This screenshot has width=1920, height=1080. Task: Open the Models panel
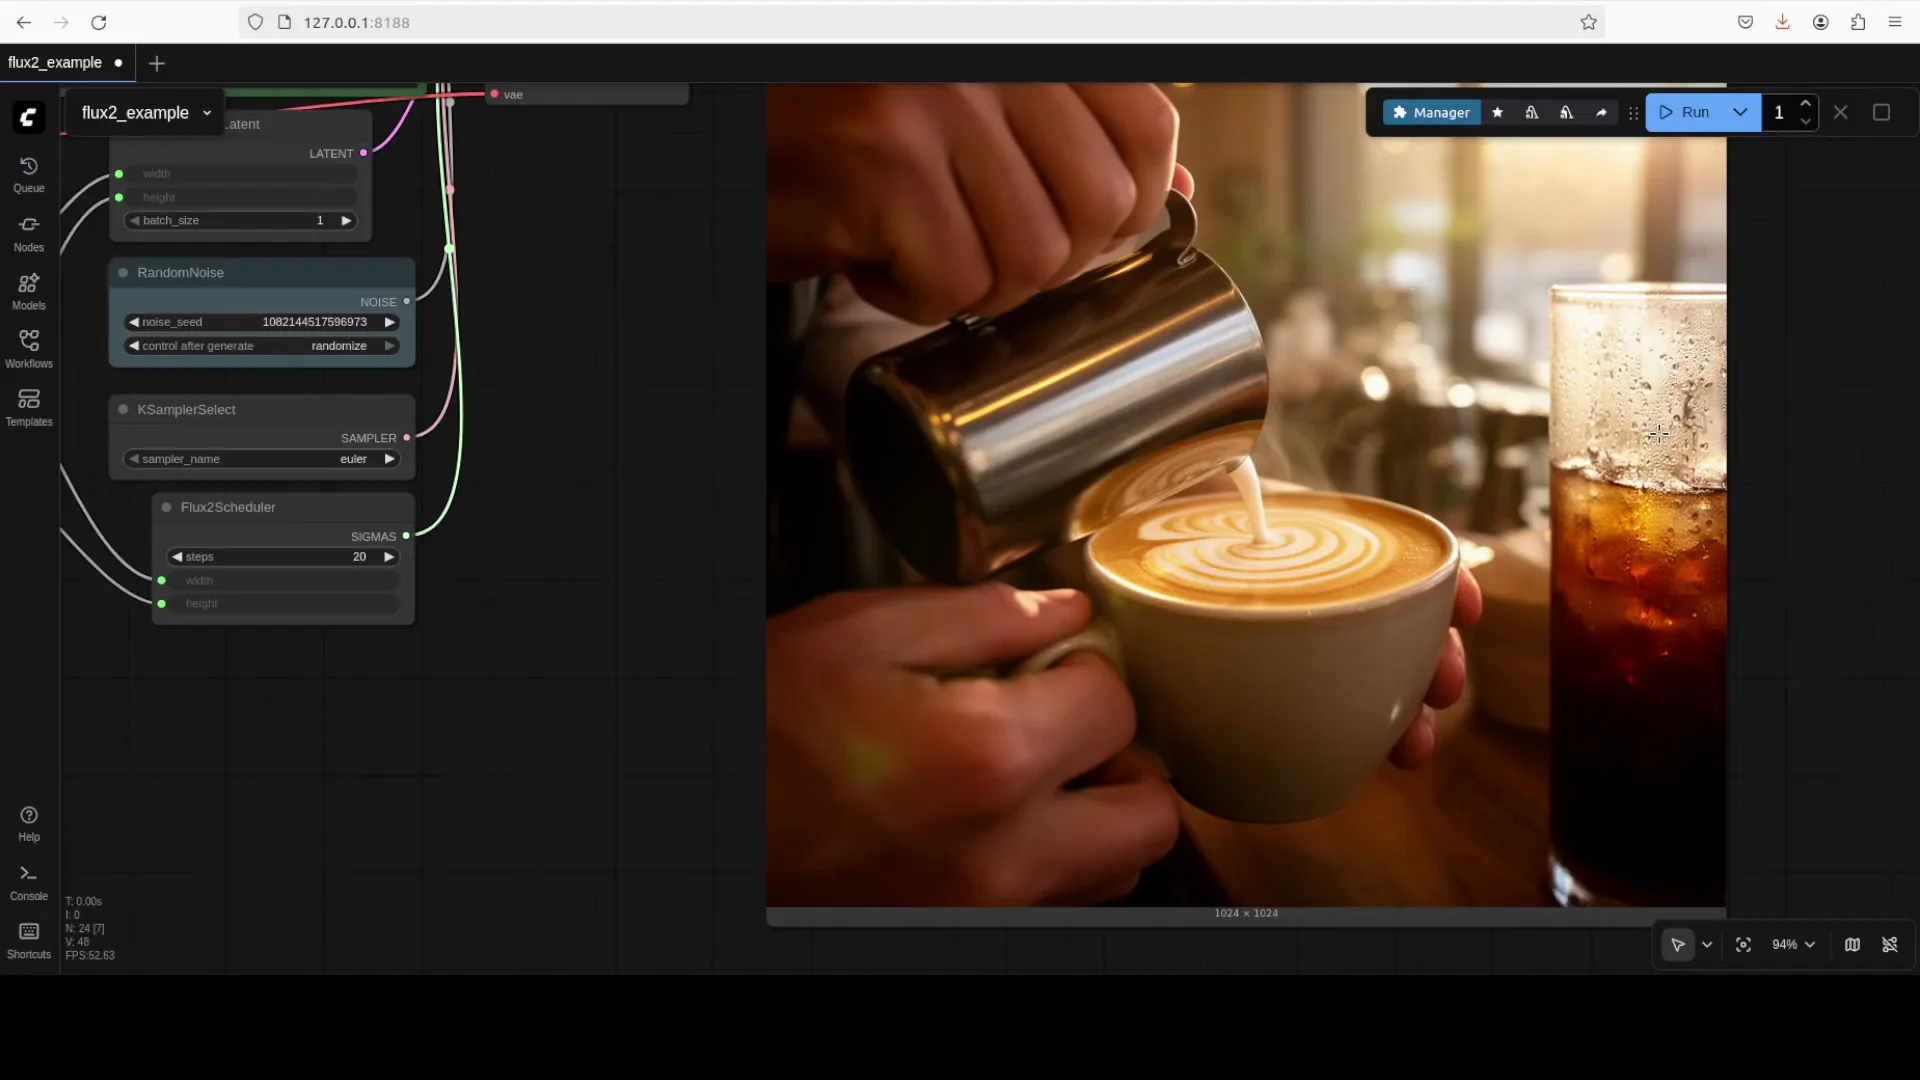pyautogui.click(x=28, y=291)
